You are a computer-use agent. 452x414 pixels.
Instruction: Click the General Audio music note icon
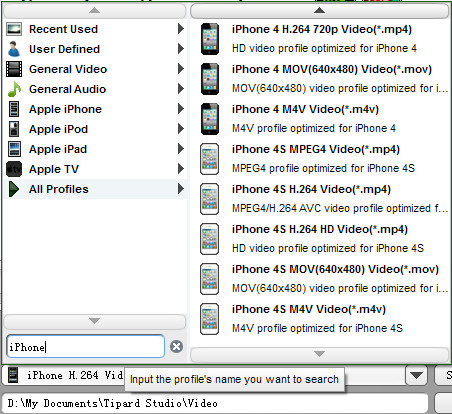click(x=14, y=89)
